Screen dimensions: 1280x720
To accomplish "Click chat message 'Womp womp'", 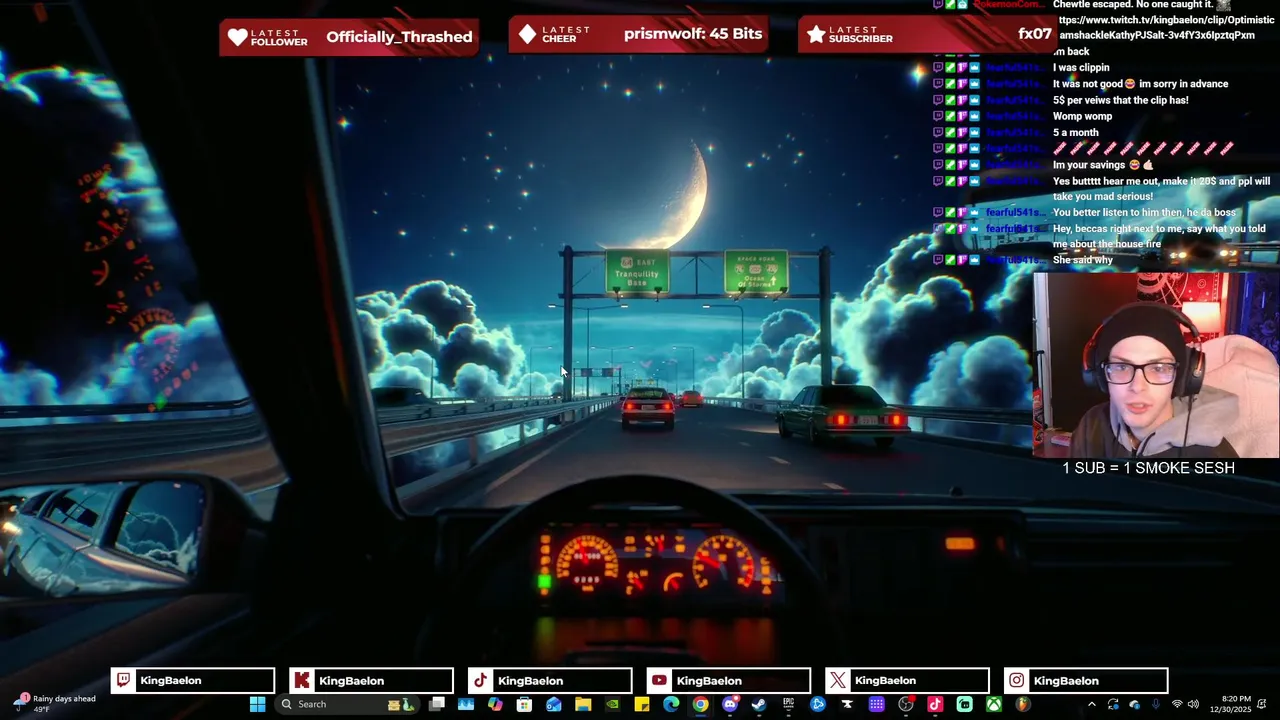I will (x=1082, y=116).
